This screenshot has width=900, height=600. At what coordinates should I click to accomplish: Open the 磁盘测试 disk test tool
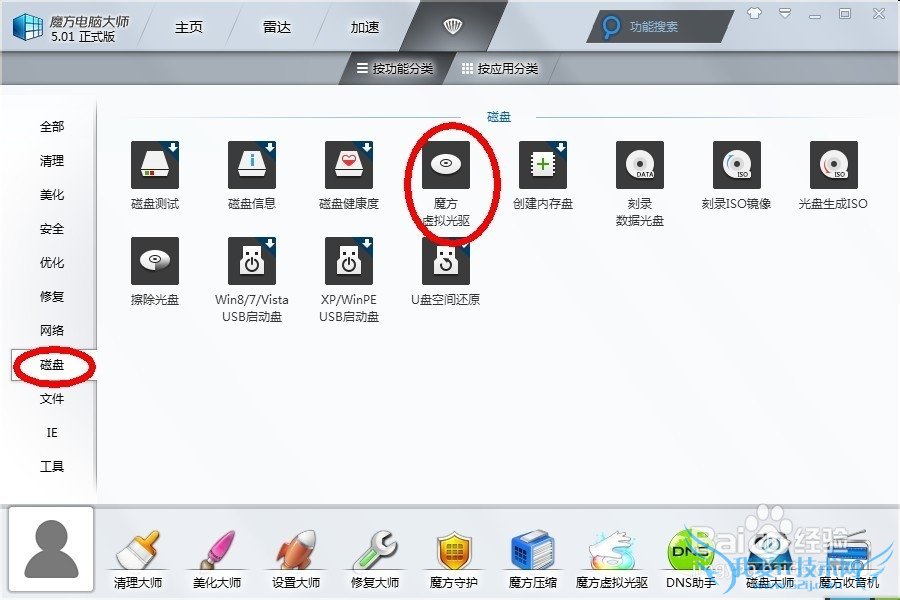155,165
